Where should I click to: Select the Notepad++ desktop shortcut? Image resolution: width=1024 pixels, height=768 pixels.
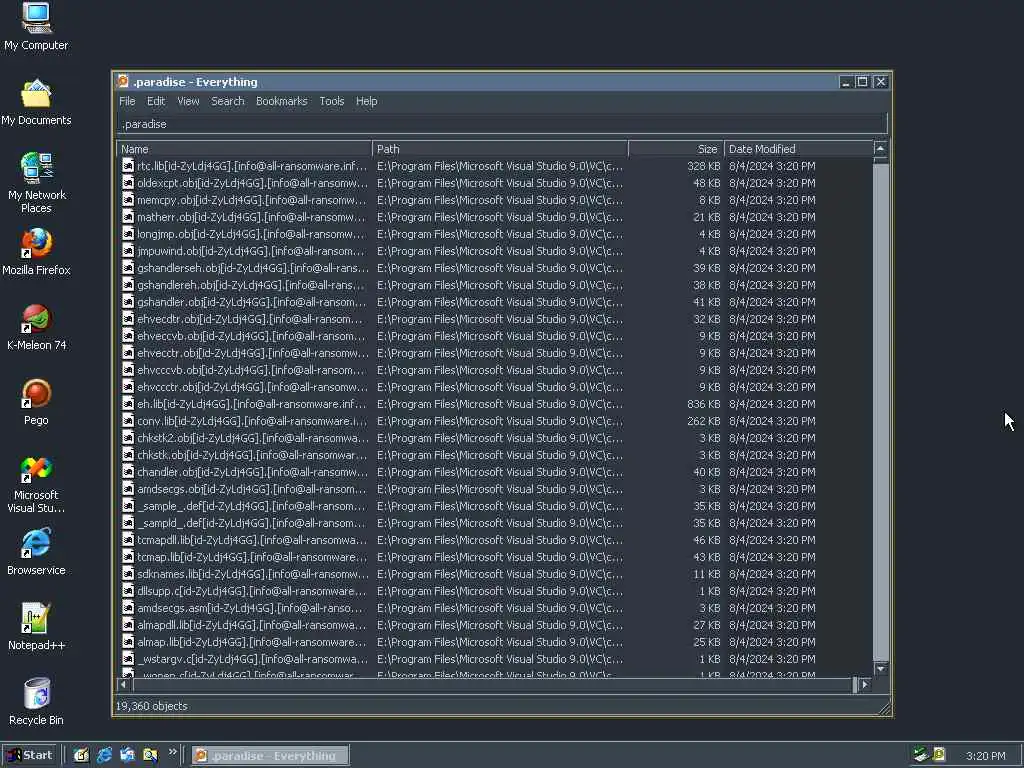[36, 627]
